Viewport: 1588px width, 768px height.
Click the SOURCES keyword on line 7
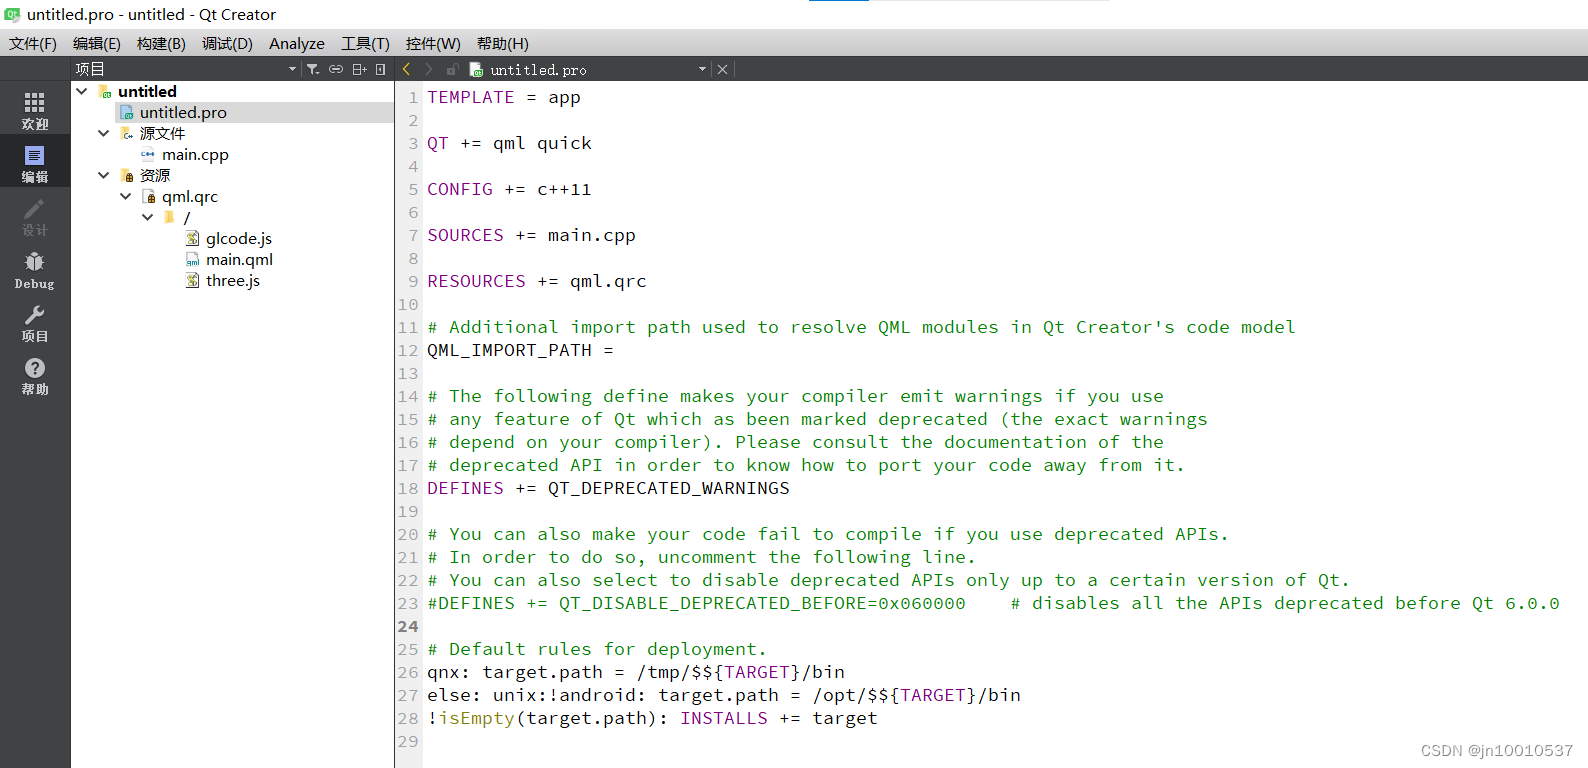[465, 235]
